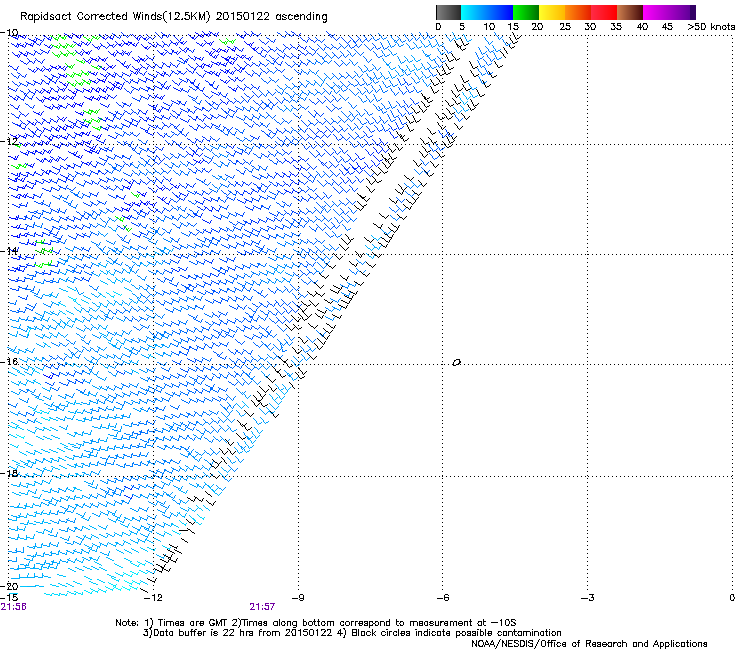The height and width of the screenshot is (650, 740).
Task: Click the gray 0-5 knots color segment
Action: [x=448, y=12]
